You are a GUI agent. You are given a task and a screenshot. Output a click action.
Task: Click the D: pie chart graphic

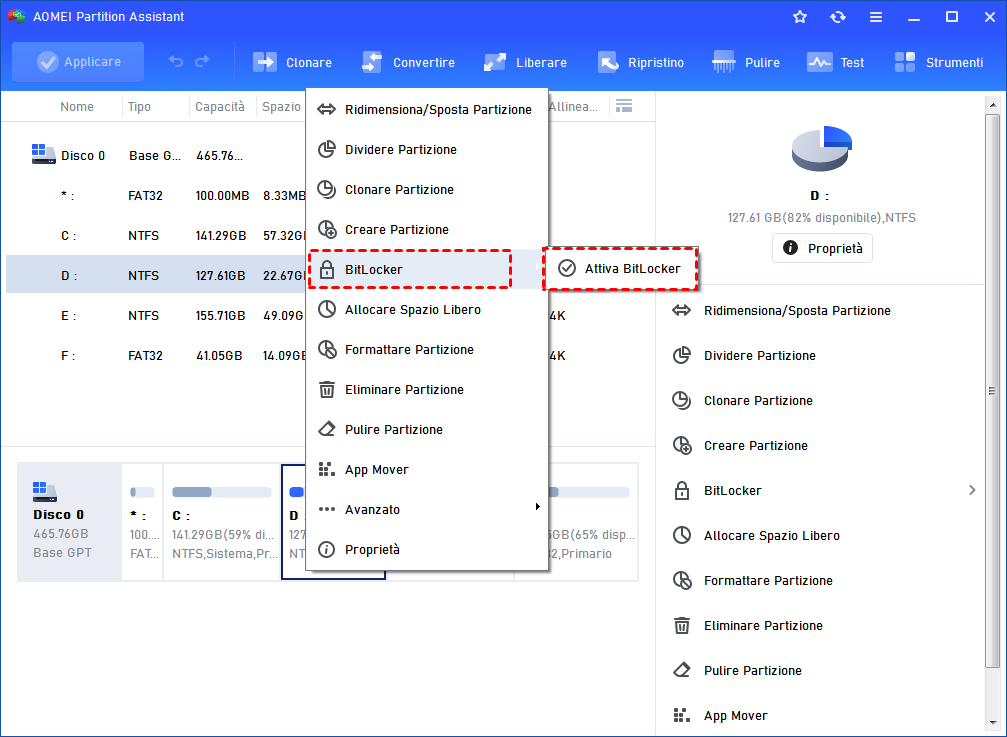(x=821, y=148)
